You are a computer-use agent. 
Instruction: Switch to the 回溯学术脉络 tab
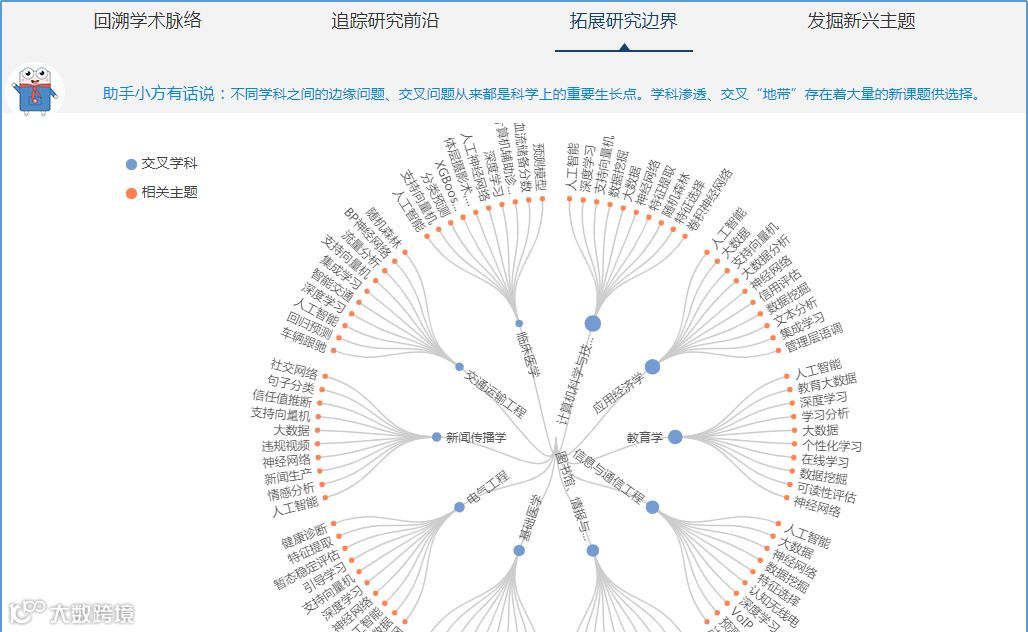(148, 21)
